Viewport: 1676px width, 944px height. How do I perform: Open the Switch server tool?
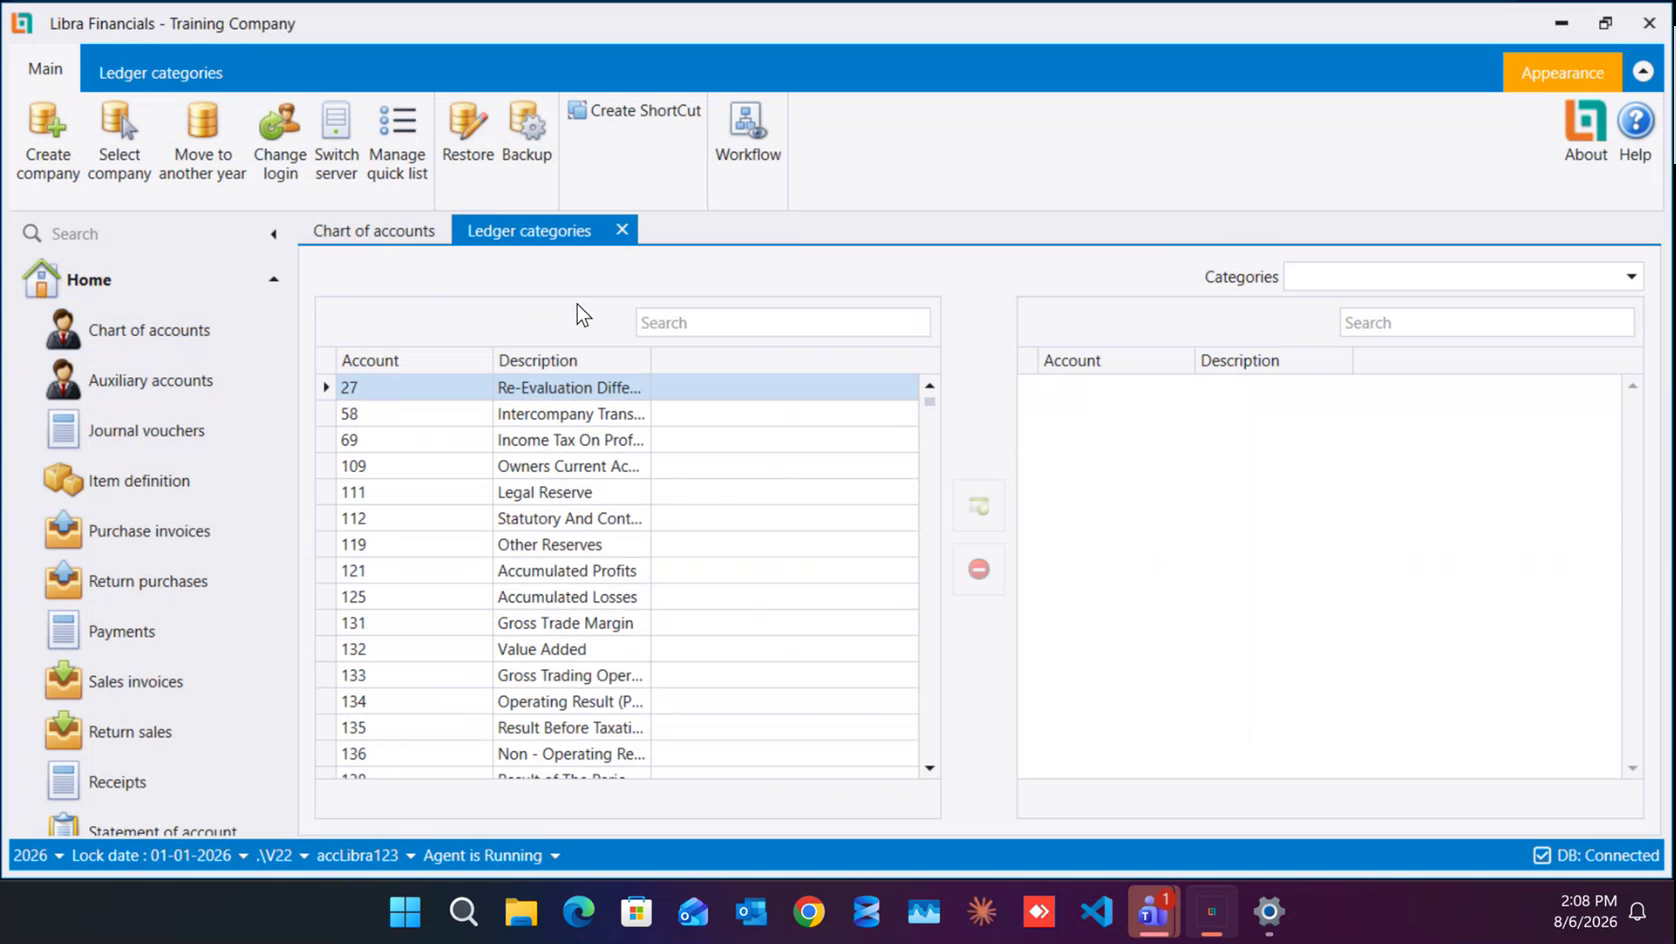336,141
